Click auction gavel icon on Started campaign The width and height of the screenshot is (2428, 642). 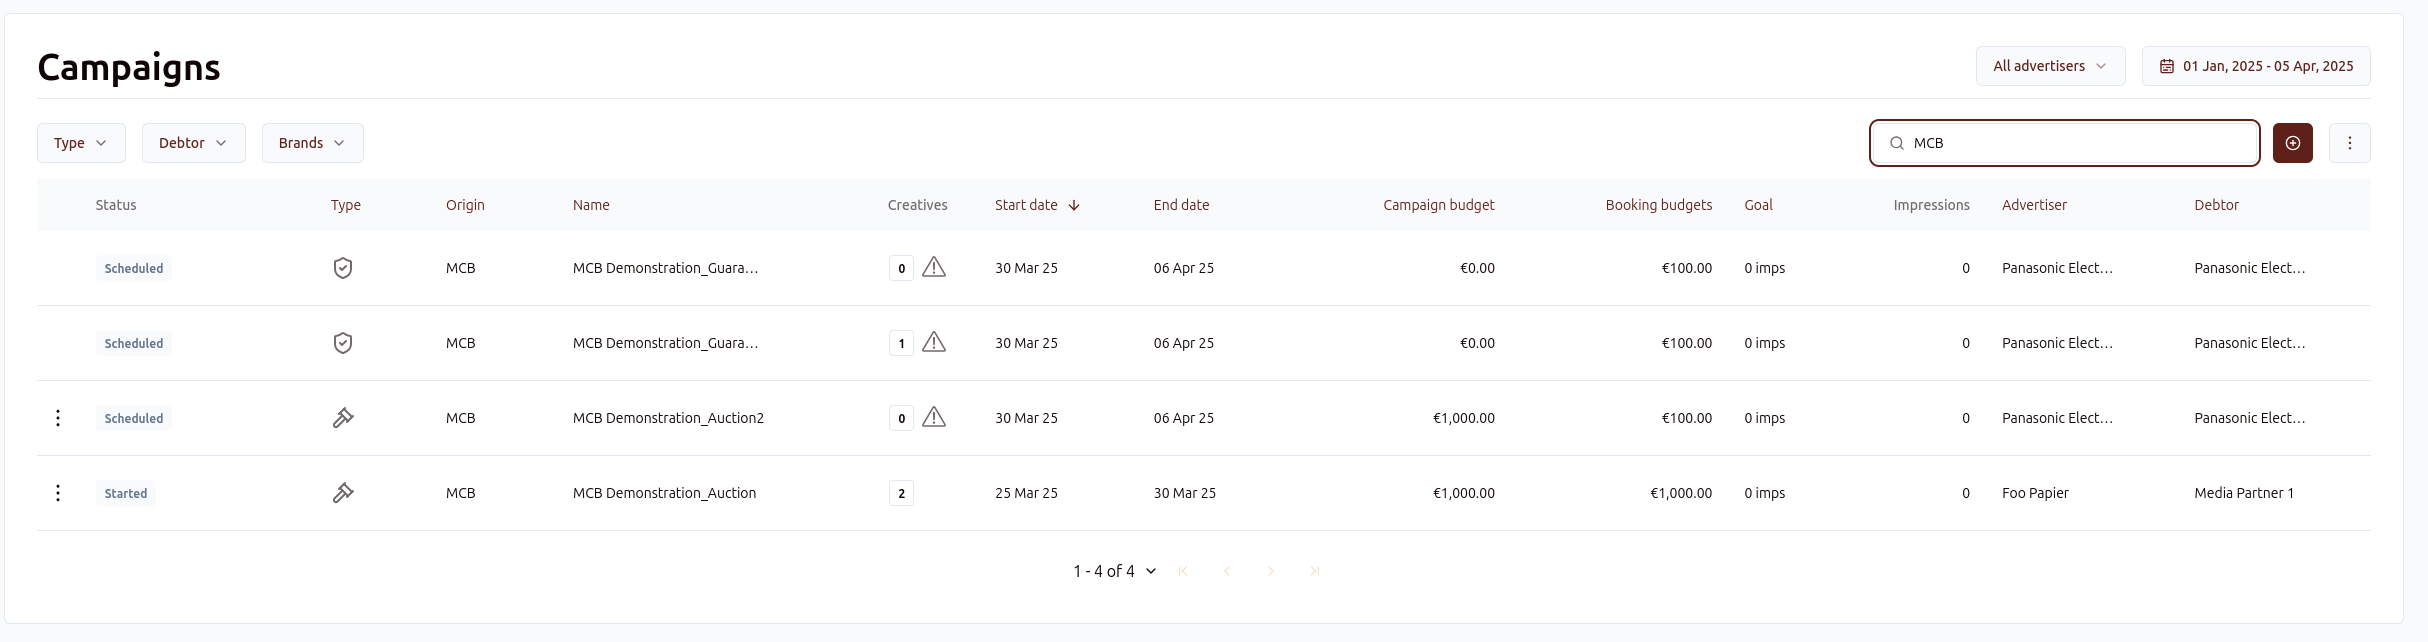[x=343, y=493]
